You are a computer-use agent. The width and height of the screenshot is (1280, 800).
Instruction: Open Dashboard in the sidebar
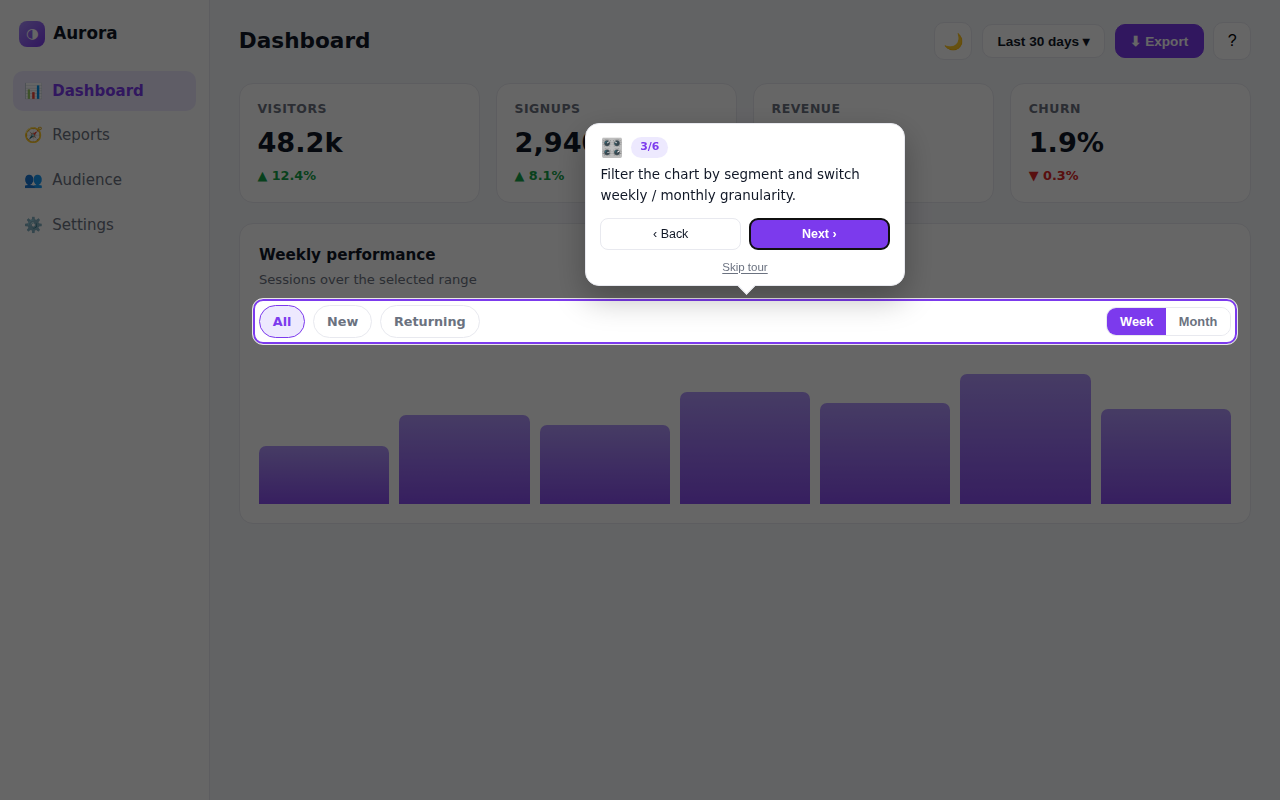pyautogui.click(x=104, y=91)
